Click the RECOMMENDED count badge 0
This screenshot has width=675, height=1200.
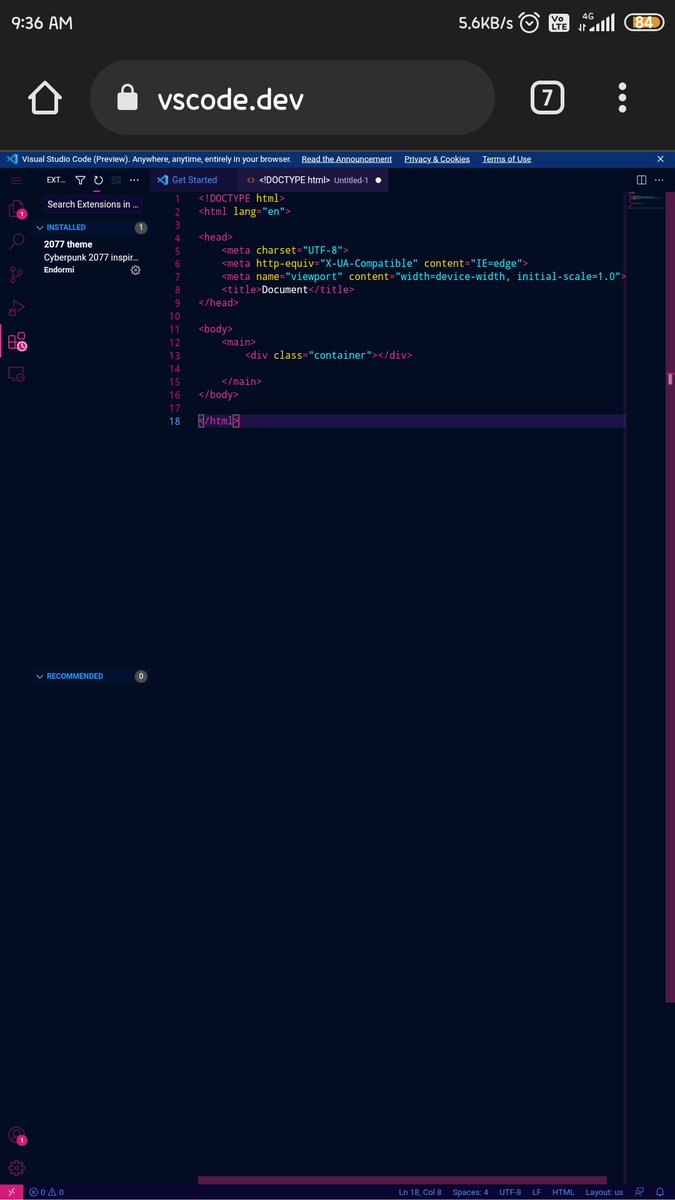point(141,676)
